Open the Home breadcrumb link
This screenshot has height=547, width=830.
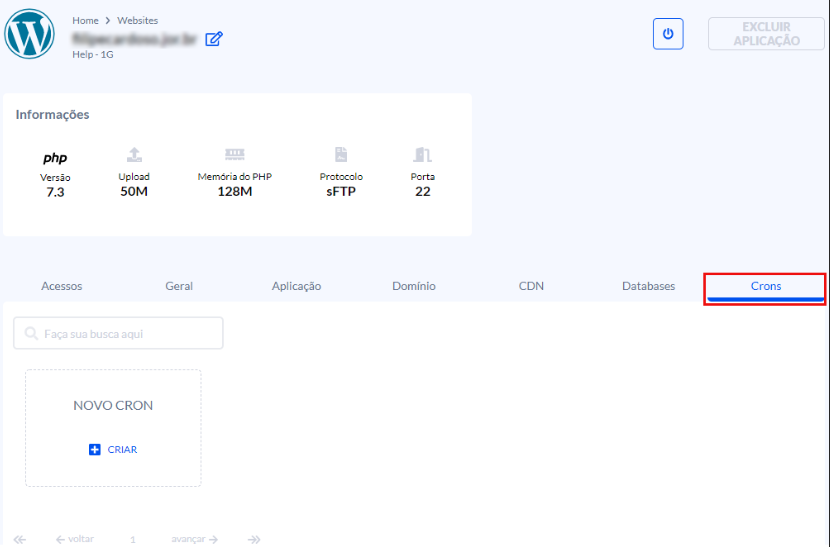pos(85,20)
